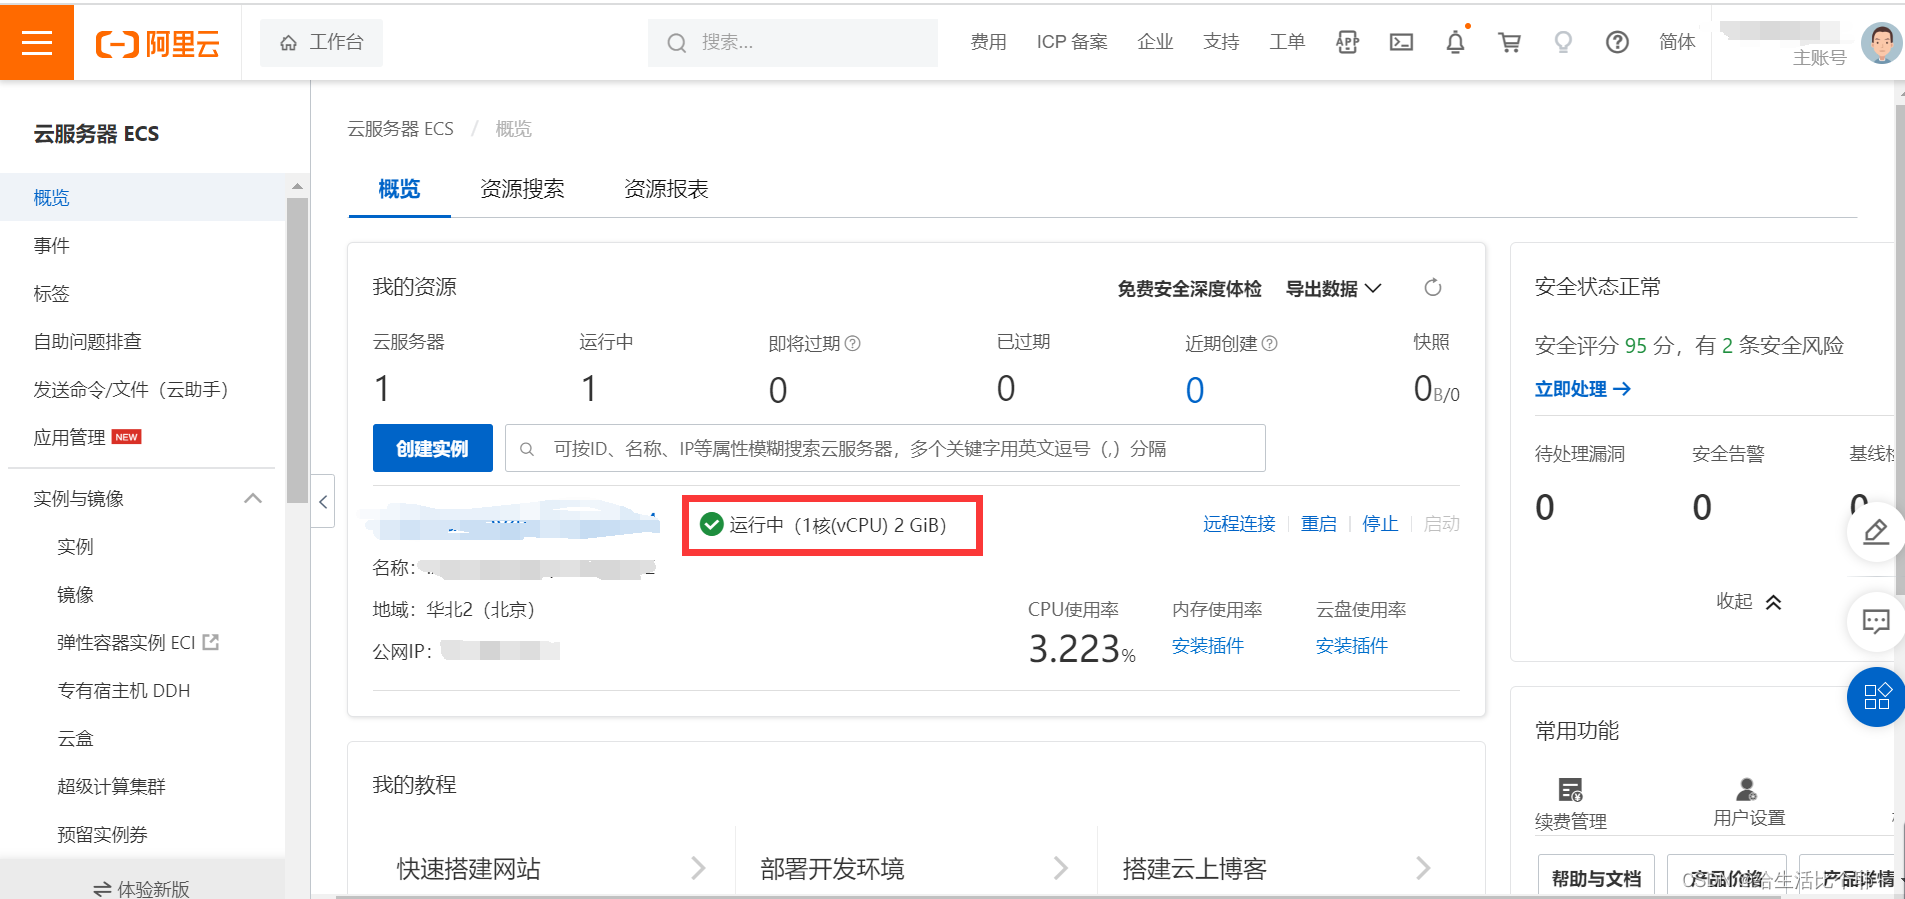Open the hamburger main menu
Image resolution: width=1905 pixels, height=899 pixels.
(37, 42)
